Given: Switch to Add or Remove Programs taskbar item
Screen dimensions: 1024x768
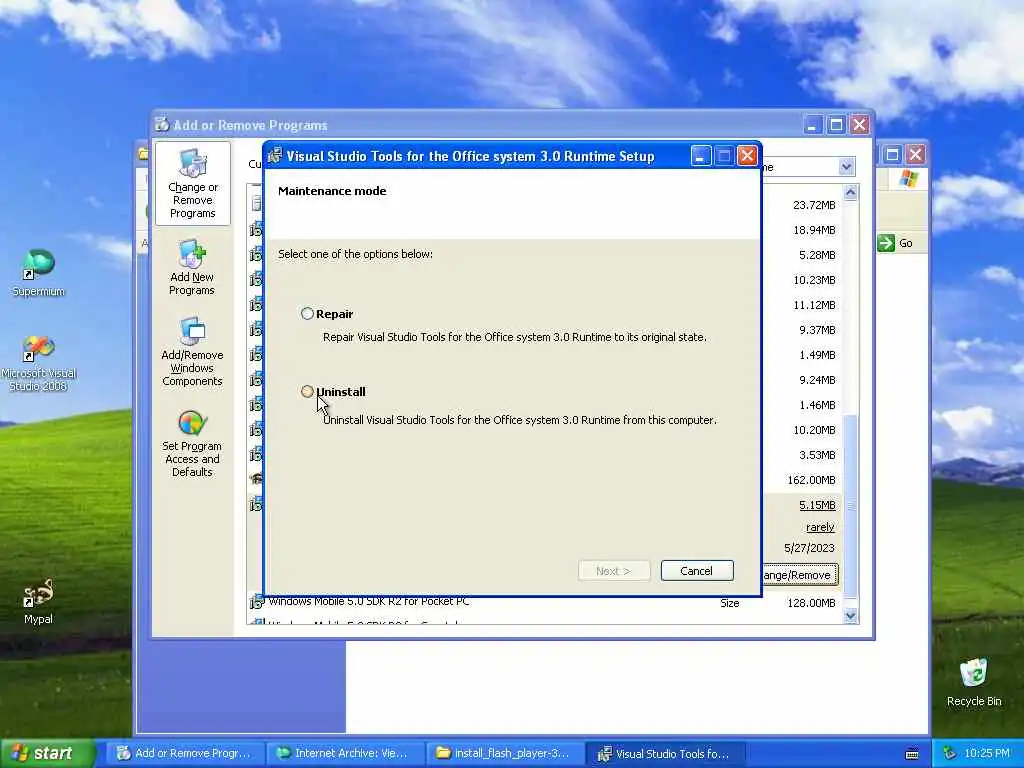Looking at the screenshot, I should point(185,753).
